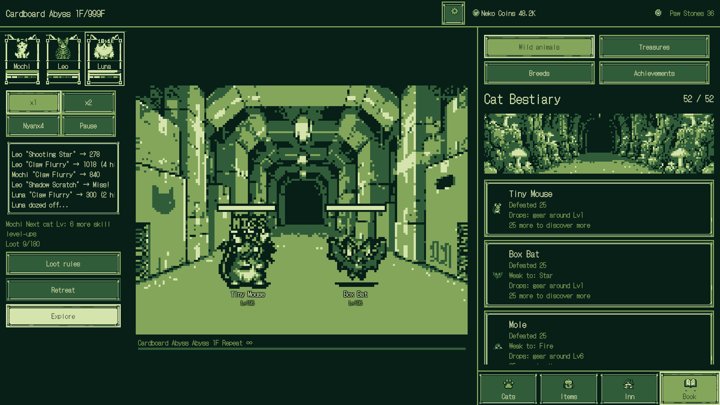Click the Tiny Mouse health bar
Screen dimensions: 720x405
pyautogui.click(x=247, y=208)
